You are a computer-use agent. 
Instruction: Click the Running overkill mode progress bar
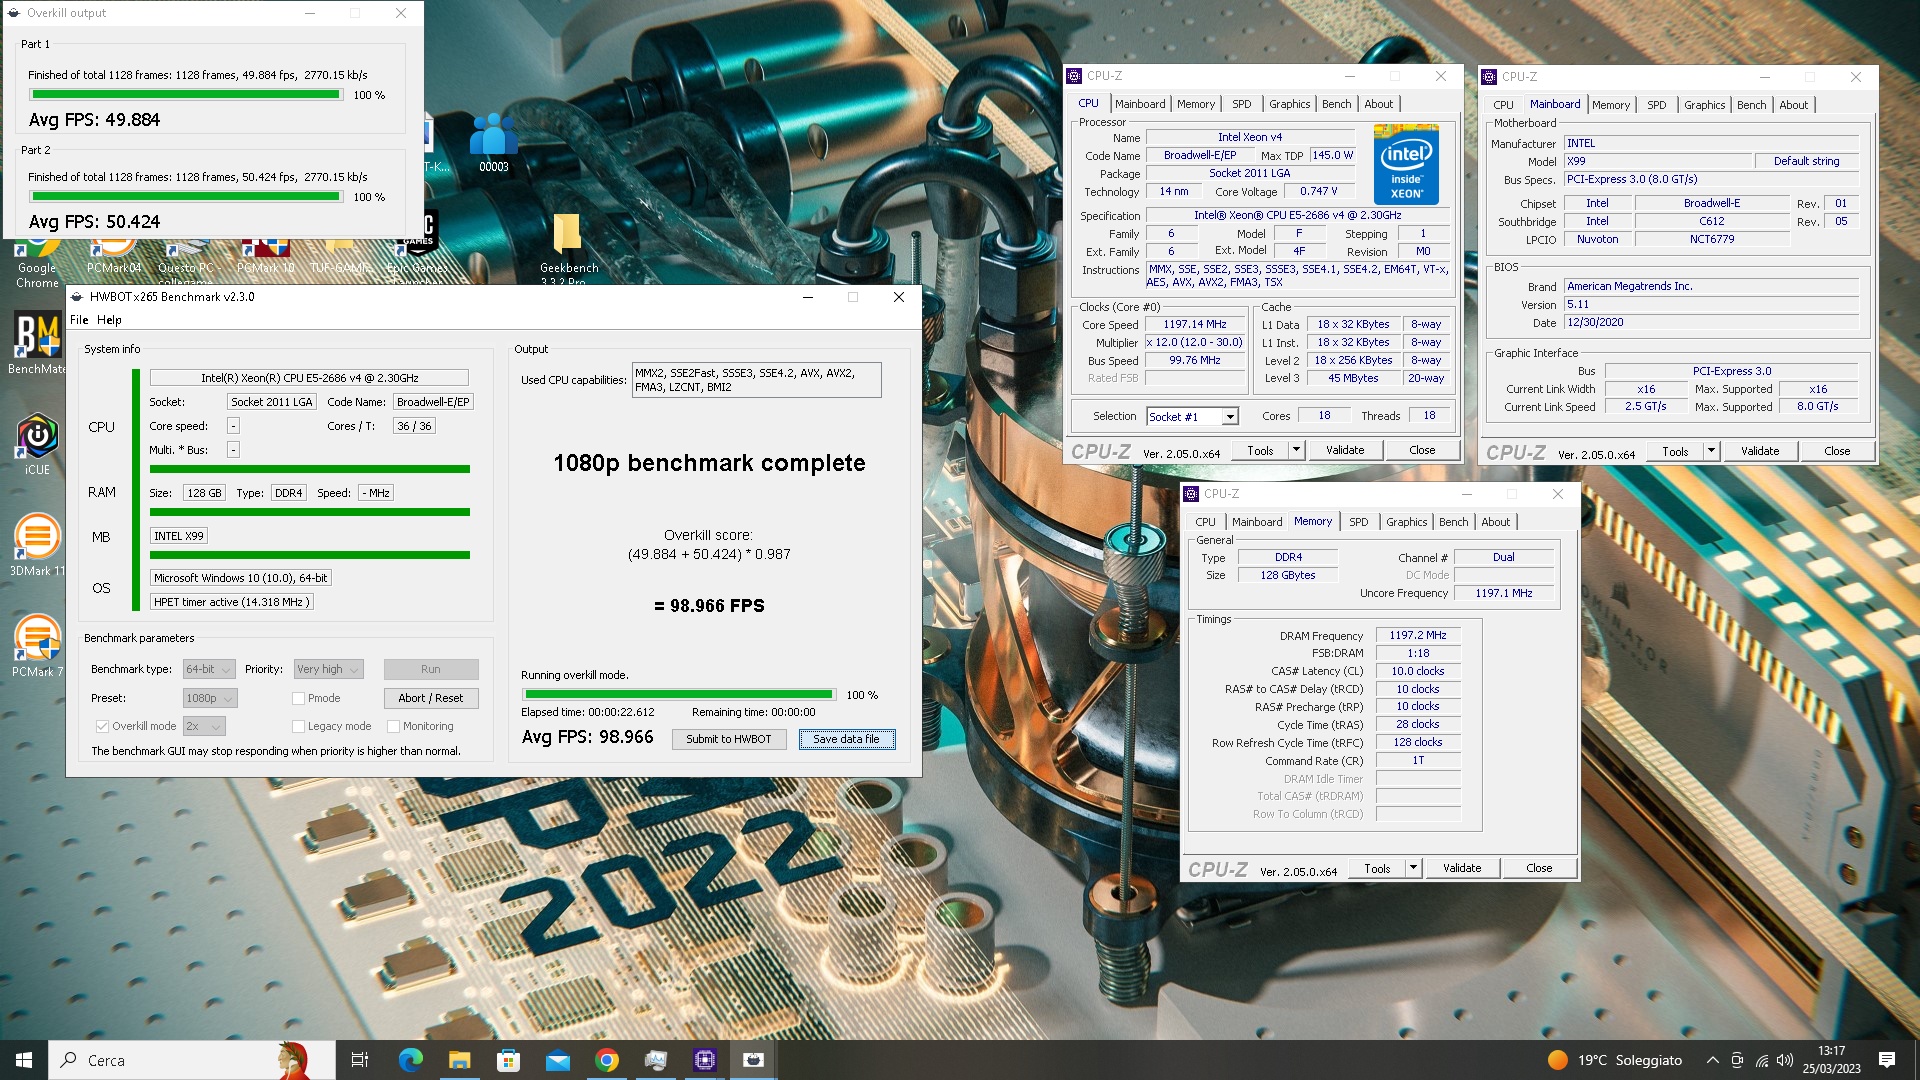(x=679, y=695)
